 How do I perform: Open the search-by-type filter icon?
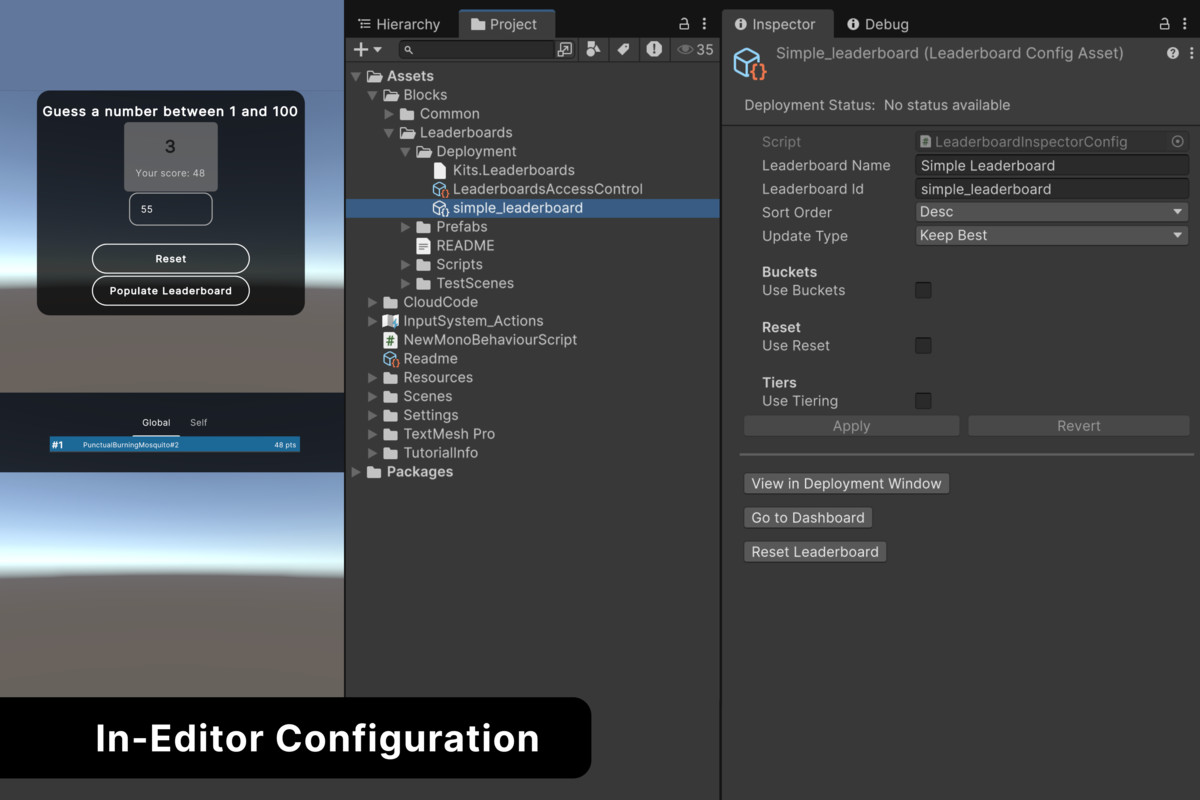coord(594,49)
